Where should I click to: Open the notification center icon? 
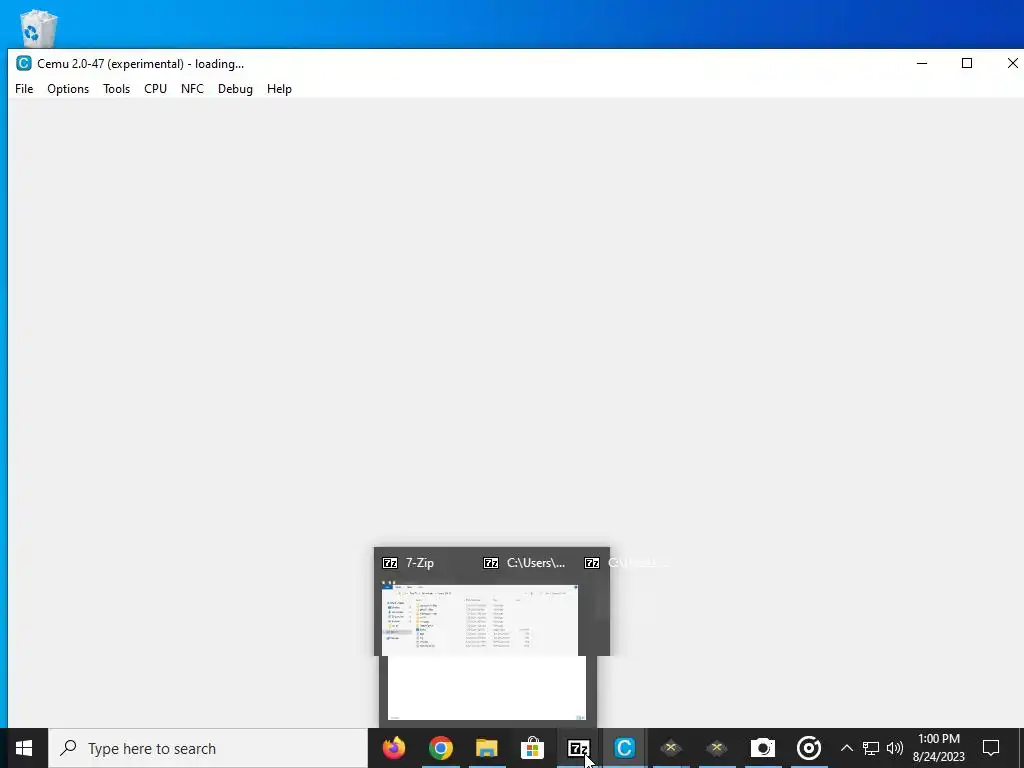tap(991, 748)
